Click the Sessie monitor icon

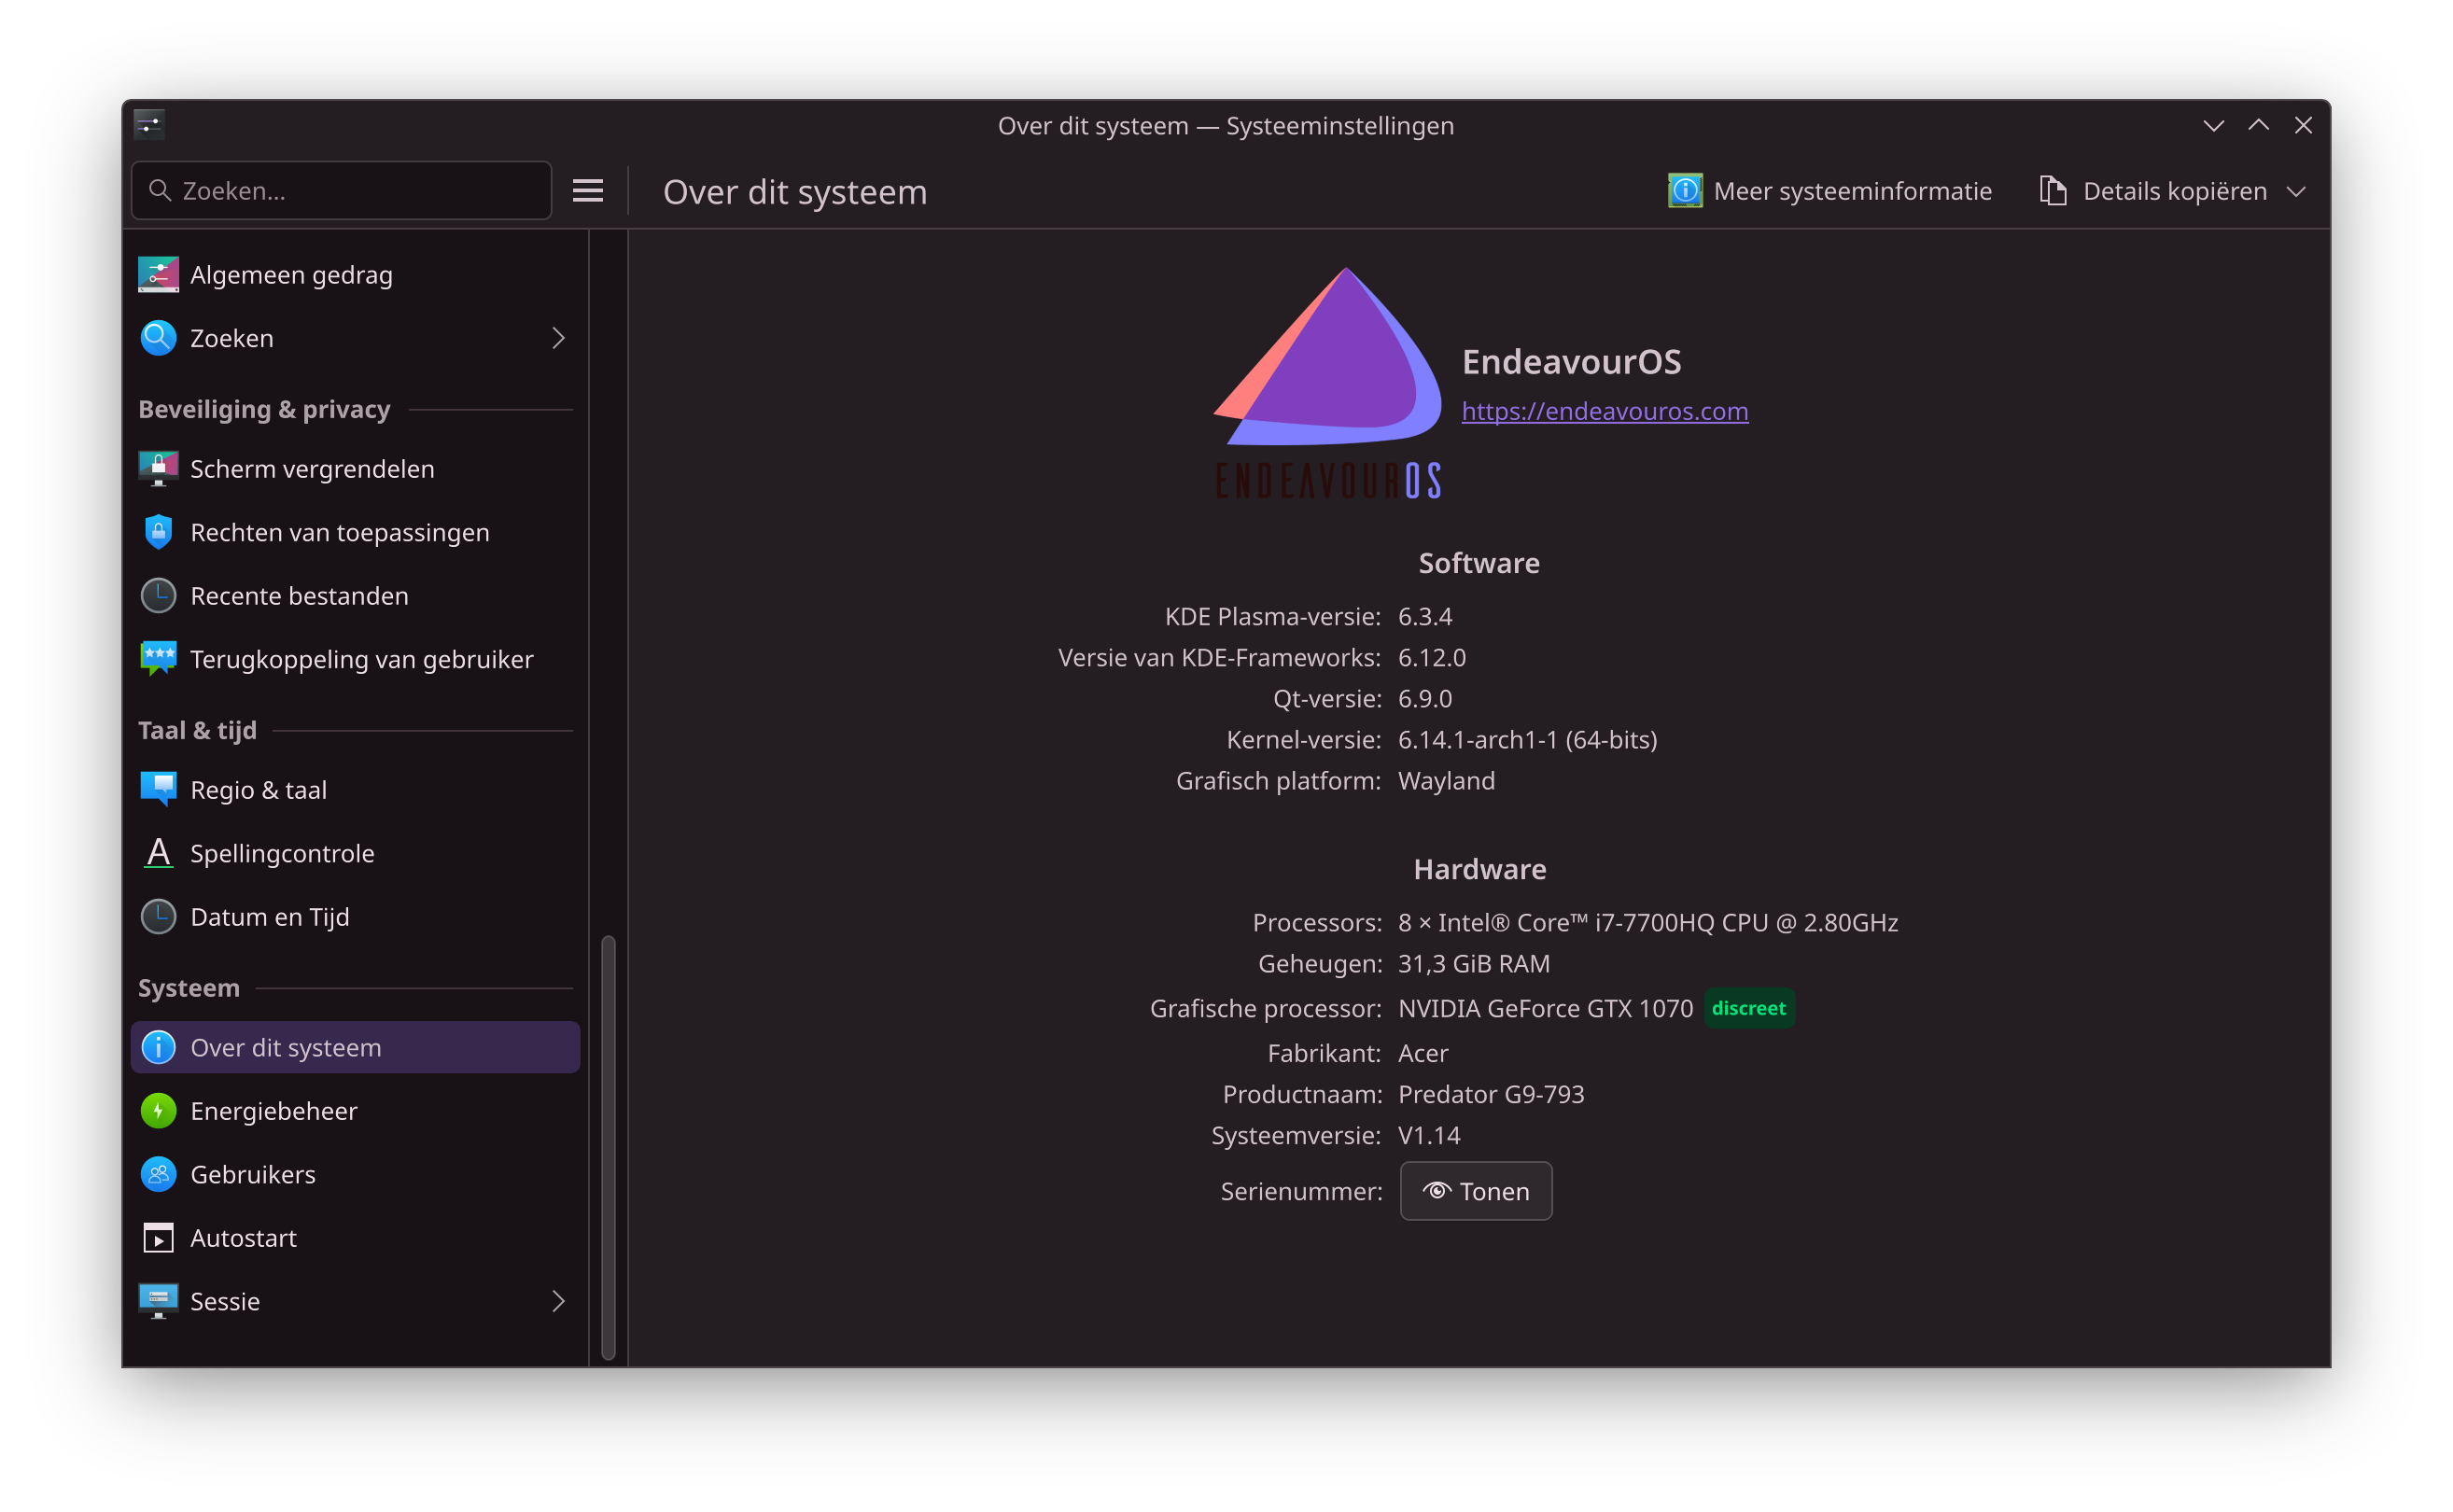point(158,1301)
